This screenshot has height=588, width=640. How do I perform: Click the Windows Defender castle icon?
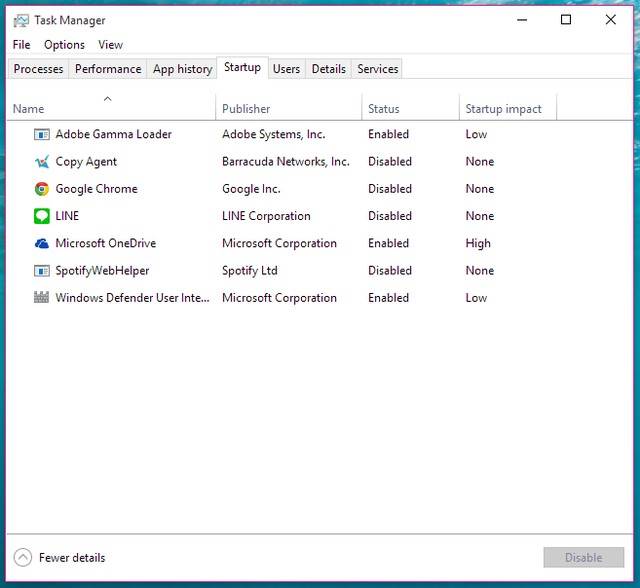click(x=41, y=297)
